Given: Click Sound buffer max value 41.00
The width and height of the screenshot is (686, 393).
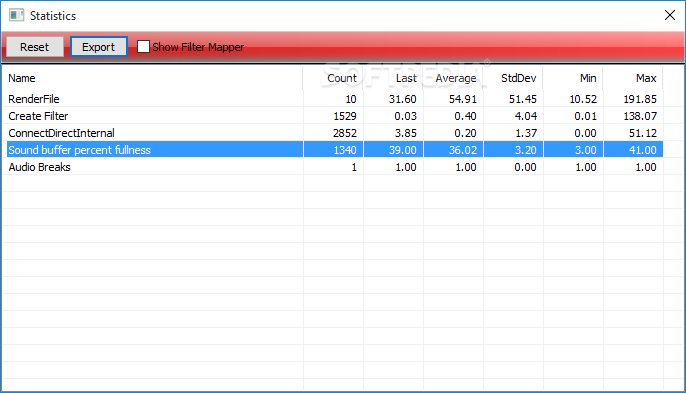Looking at the screenshot, I should [x=643, y=150].
